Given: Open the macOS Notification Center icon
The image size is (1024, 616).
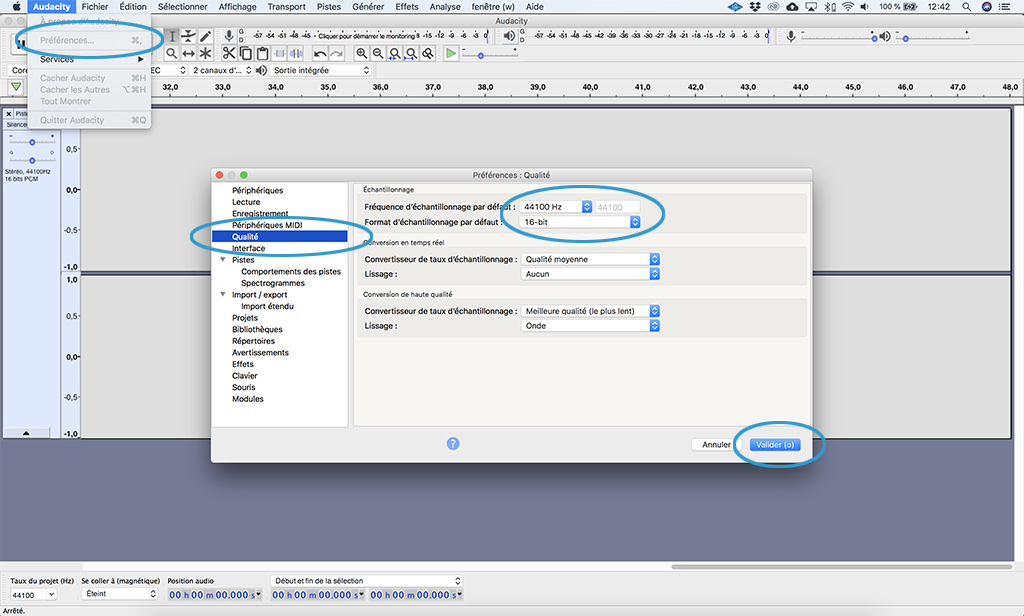Looking at the screenshot, I should tap(1004, 7).
